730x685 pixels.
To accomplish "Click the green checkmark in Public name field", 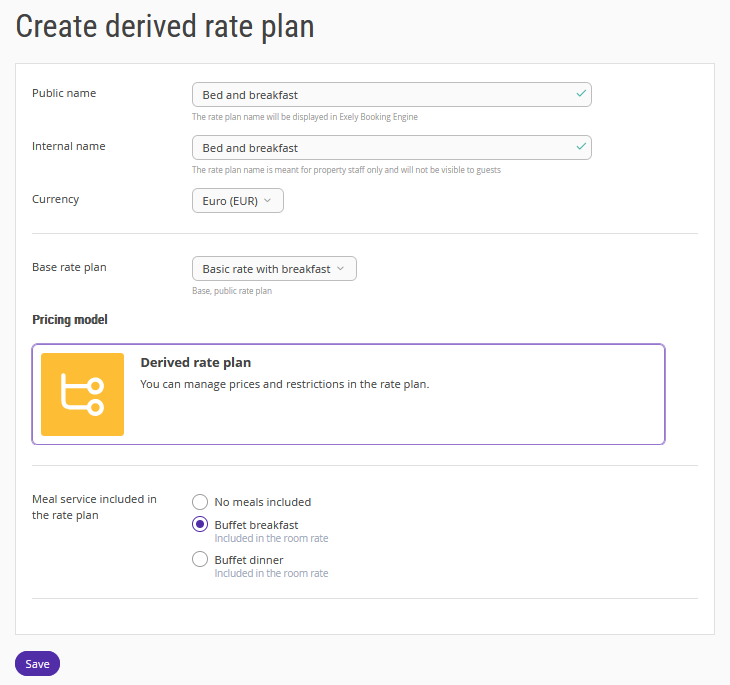I will click(x=581, y=94).
